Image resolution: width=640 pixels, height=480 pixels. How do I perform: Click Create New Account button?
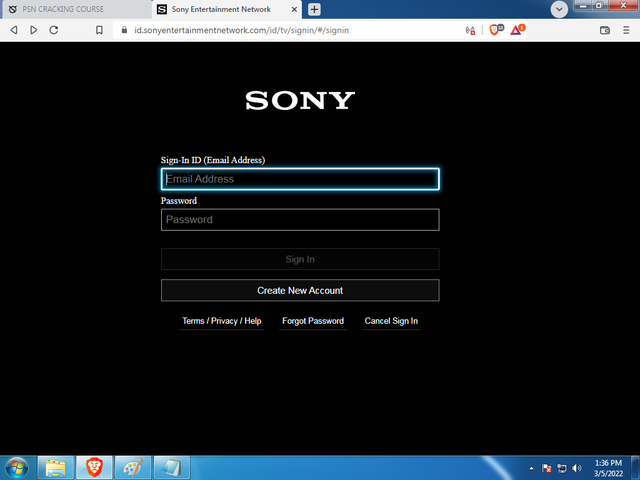pyautogui.click(x=300, y=290)
